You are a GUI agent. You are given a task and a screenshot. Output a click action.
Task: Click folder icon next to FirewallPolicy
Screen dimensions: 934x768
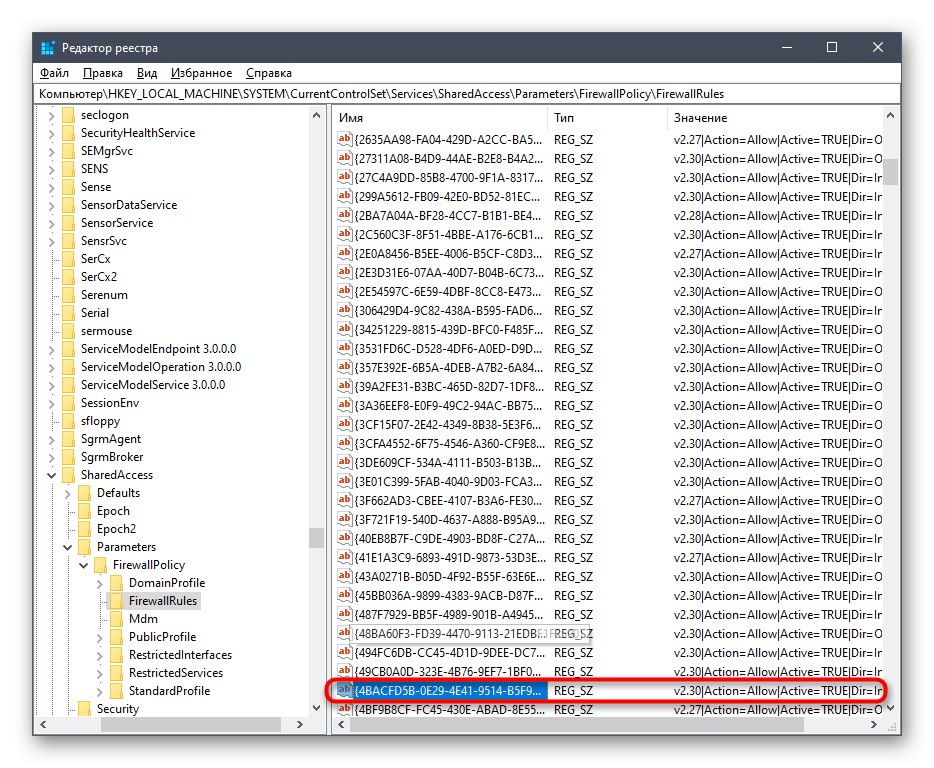(x=101, y=565)
